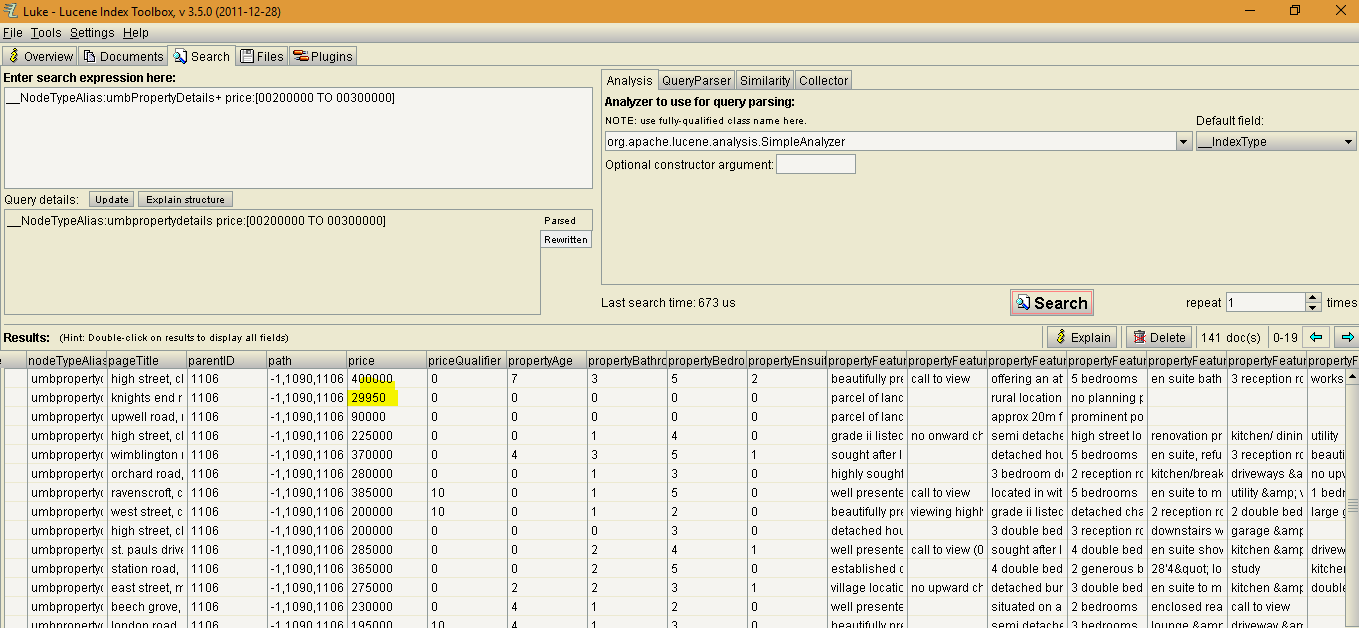
Task: Click the Delete result button
Action: pos(1159,337)
